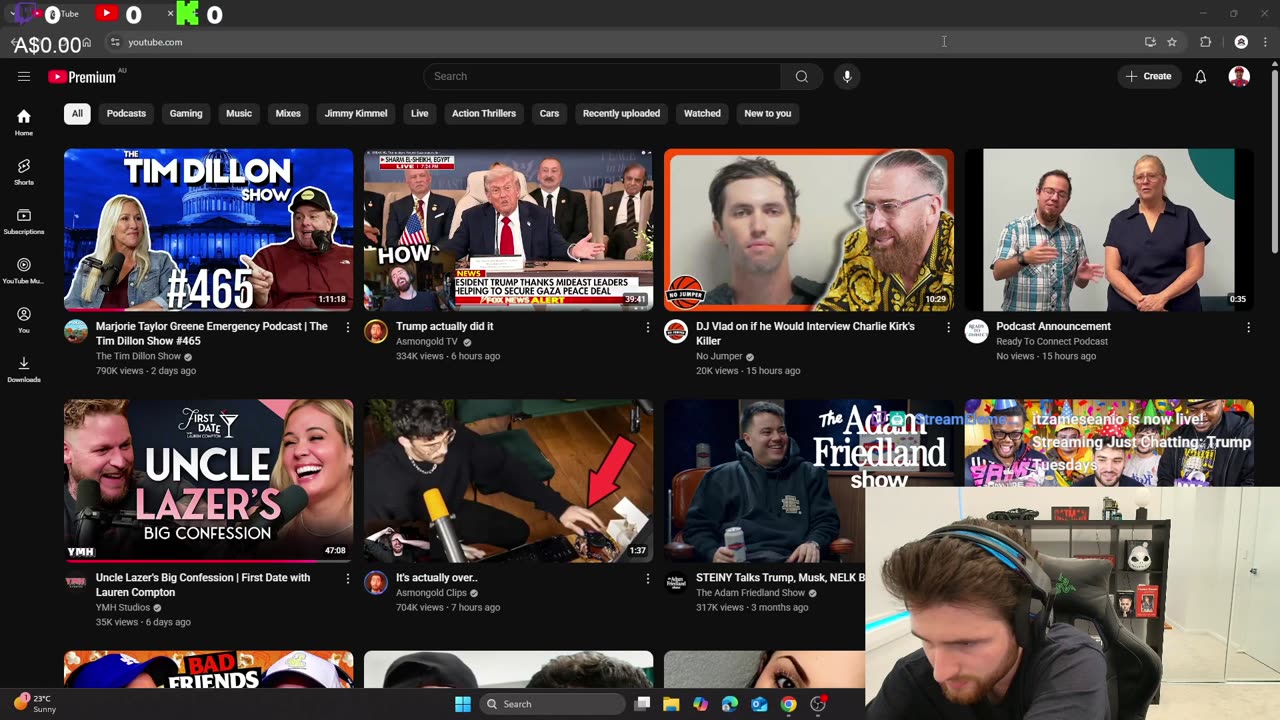Open the YMH Studios channel avatar
This screenshot has width=1280, height=720.
76,582
